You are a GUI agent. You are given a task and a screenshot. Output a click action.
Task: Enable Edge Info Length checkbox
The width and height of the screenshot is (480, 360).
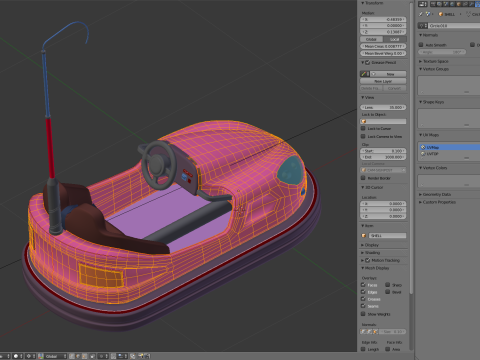pos(363,349)
